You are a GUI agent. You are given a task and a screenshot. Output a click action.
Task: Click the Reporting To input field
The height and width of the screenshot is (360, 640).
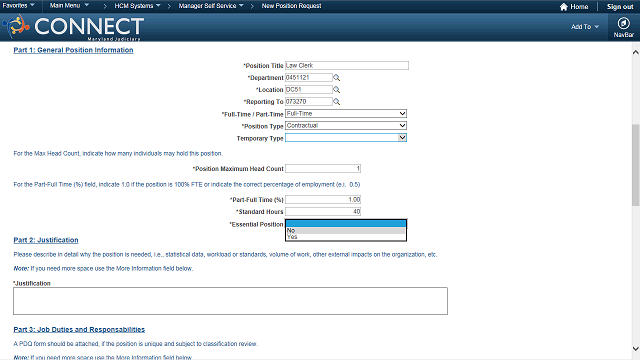(x=309, y=102)
